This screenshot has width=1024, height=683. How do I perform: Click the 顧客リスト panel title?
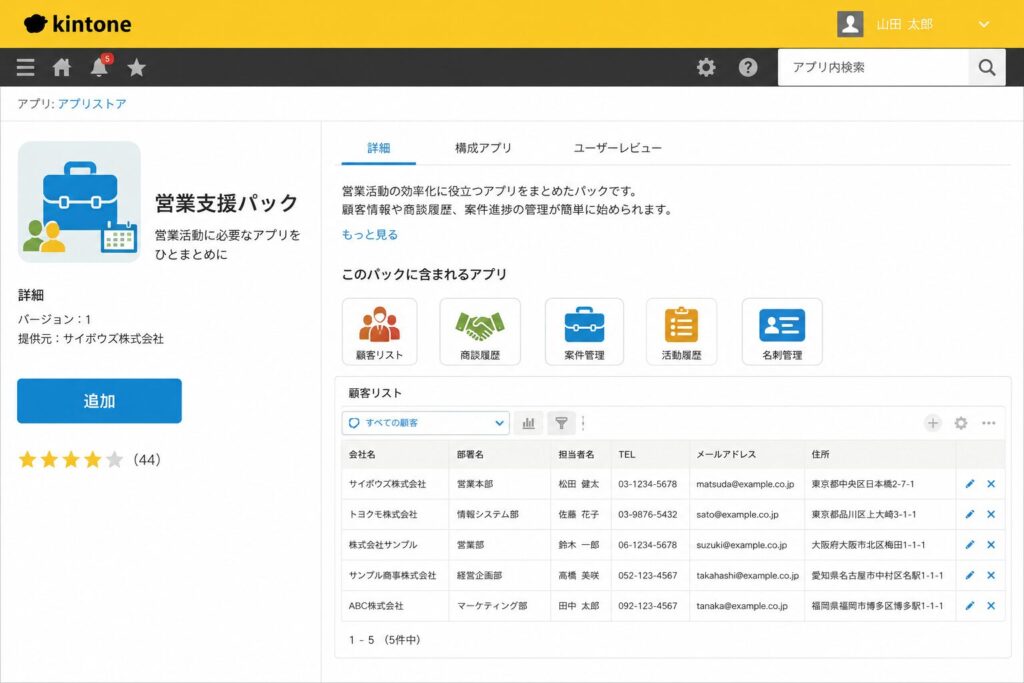tap(375, 393)
